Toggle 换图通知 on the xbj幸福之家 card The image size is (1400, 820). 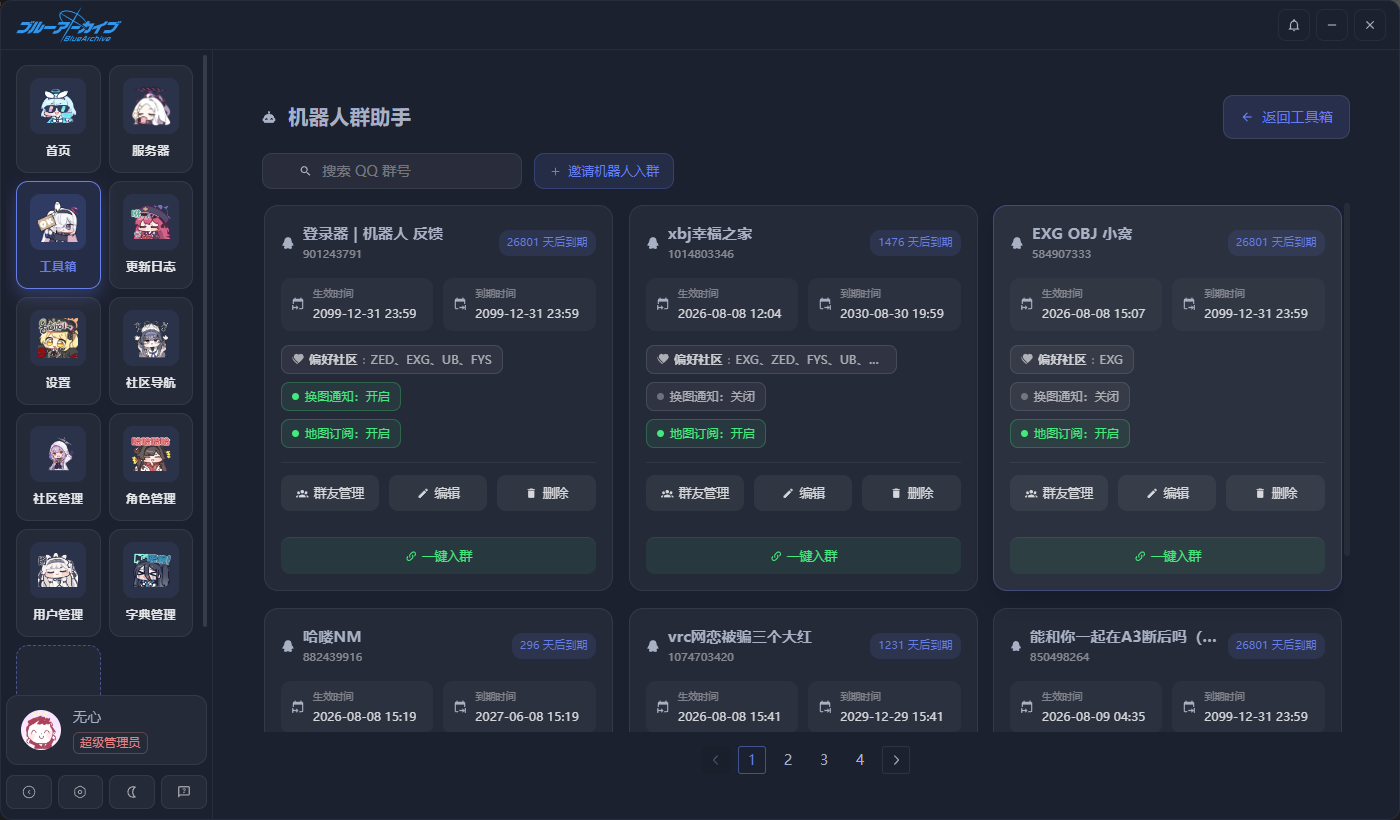pos(706,397)
